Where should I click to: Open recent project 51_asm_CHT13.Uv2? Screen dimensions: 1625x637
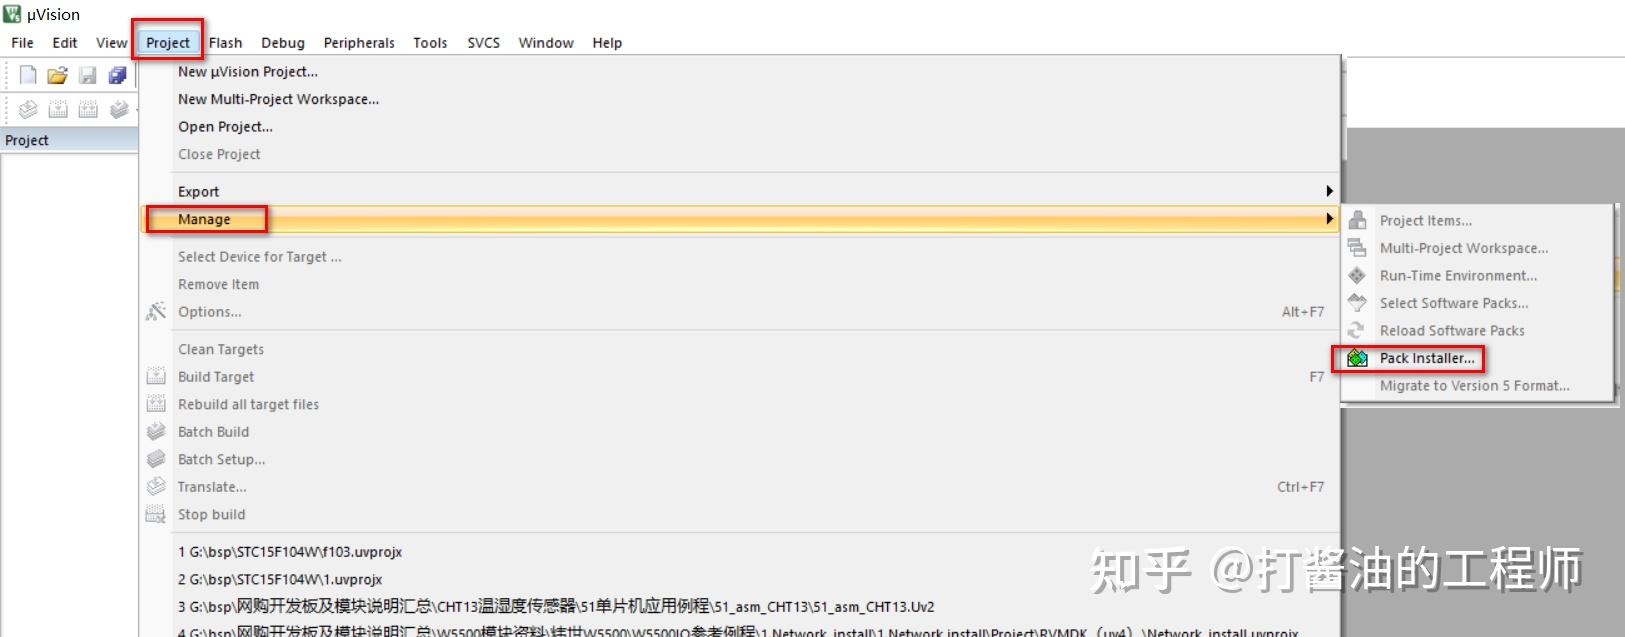tap(740, 607)
